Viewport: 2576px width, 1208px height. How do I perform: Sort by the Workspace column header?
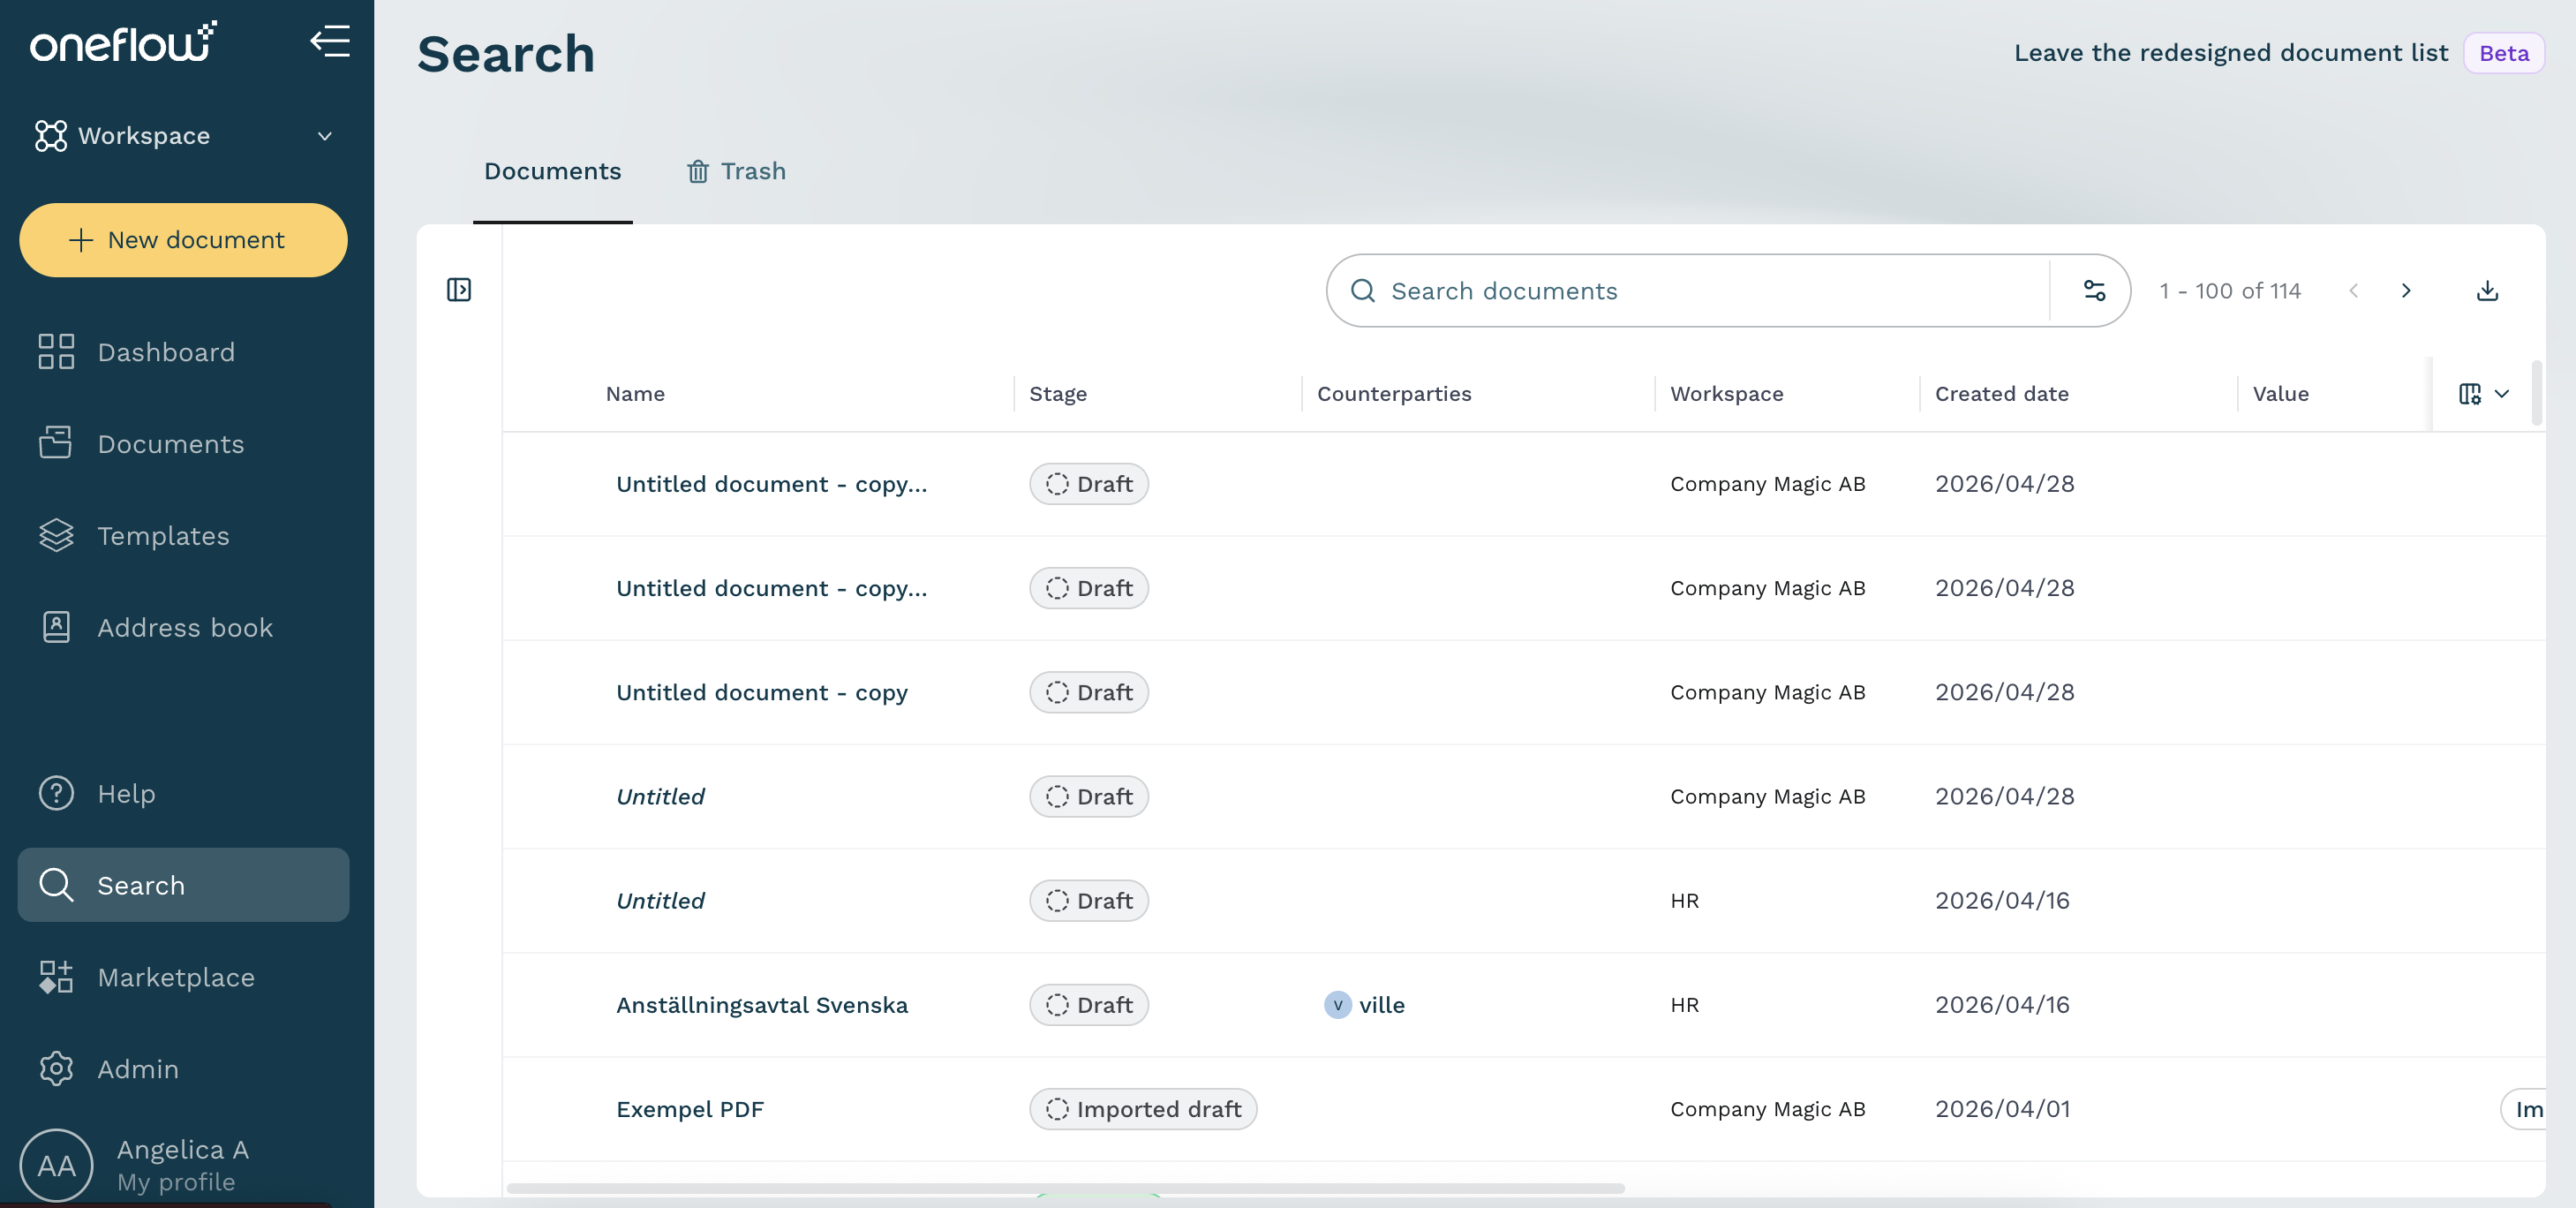coord(1727,394)
